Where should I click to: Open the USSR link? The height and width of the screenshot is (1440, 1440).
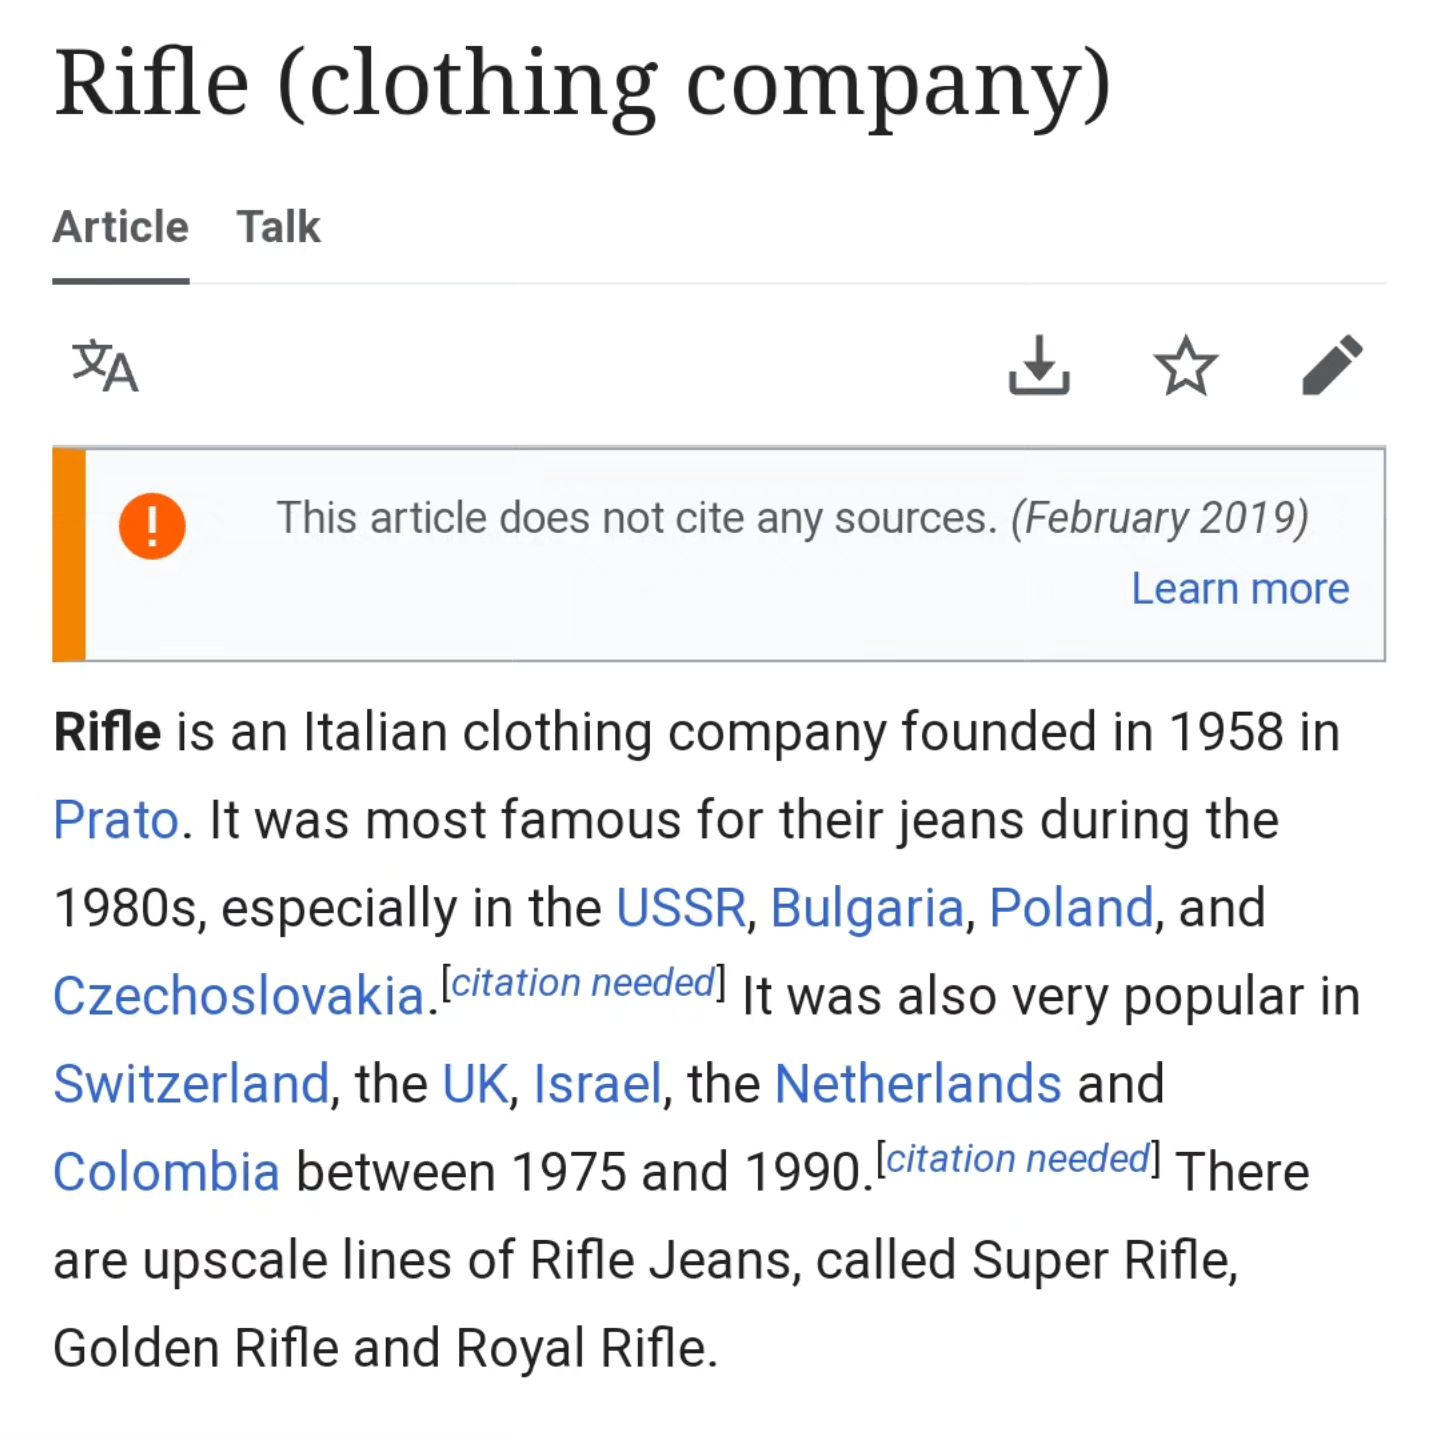pos(681,908)
